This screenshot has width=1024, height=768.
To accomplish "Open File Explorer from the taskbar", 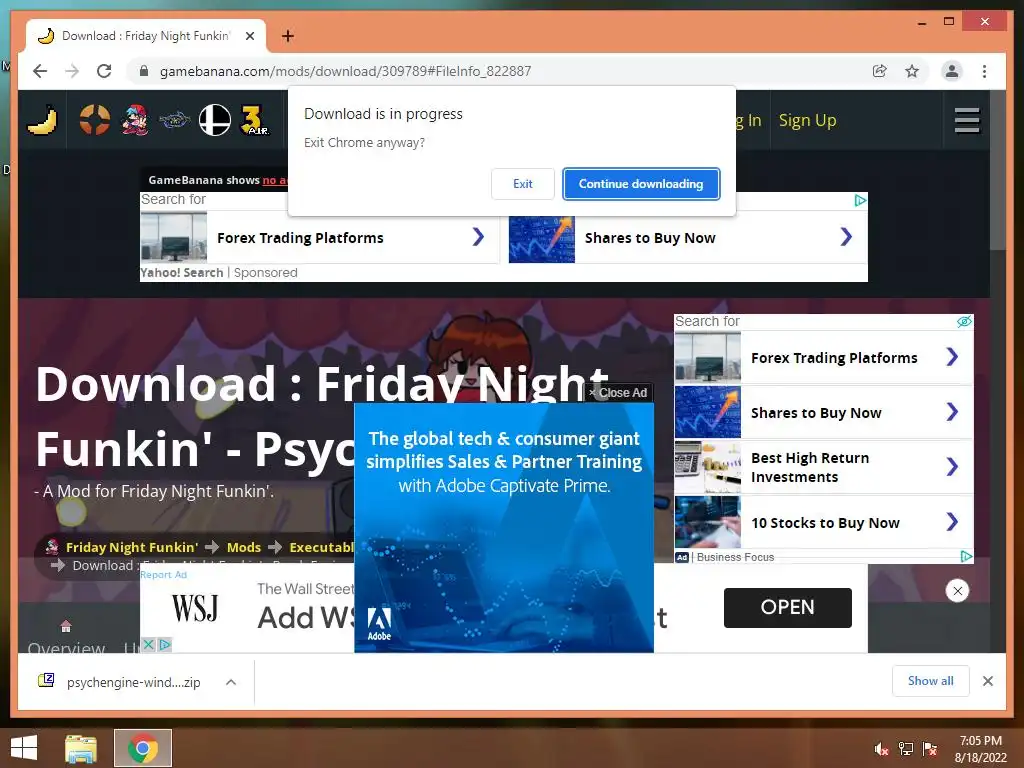I will tap(81, 748).
